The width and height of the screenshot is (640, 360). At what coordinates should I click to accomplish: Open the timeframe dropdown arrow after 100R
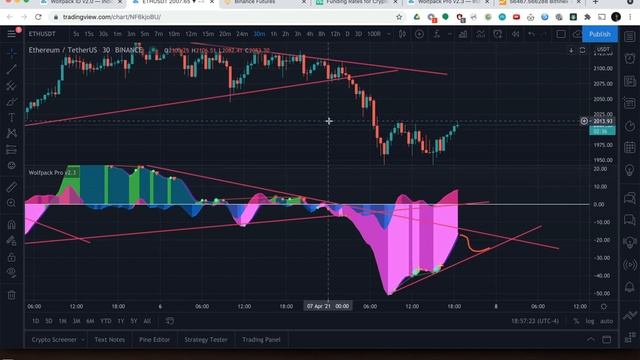pyautogui.click(x=389, y=34)
